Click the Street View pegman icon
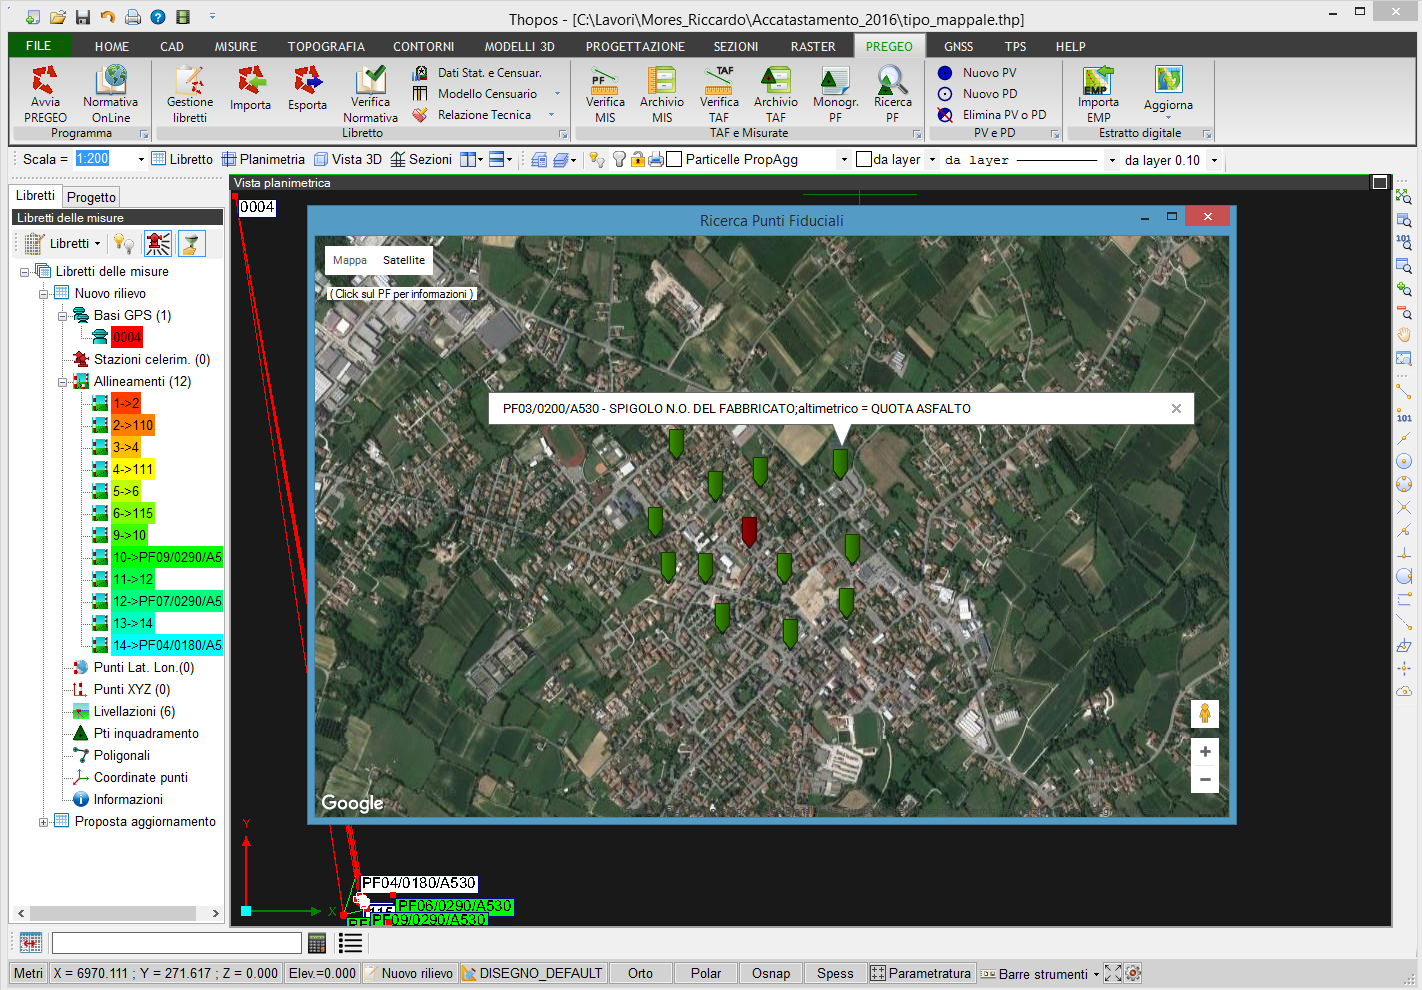1422x990 pixels. (x=1204, y=713)
